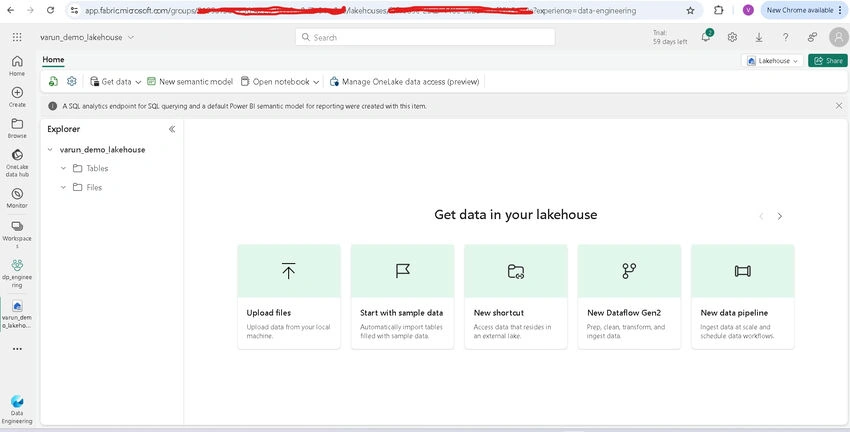The width and height of the screenshot is (850, 432).
Task: Click inside the Search box
Action: pyautogui.click(x=425, y=37)
